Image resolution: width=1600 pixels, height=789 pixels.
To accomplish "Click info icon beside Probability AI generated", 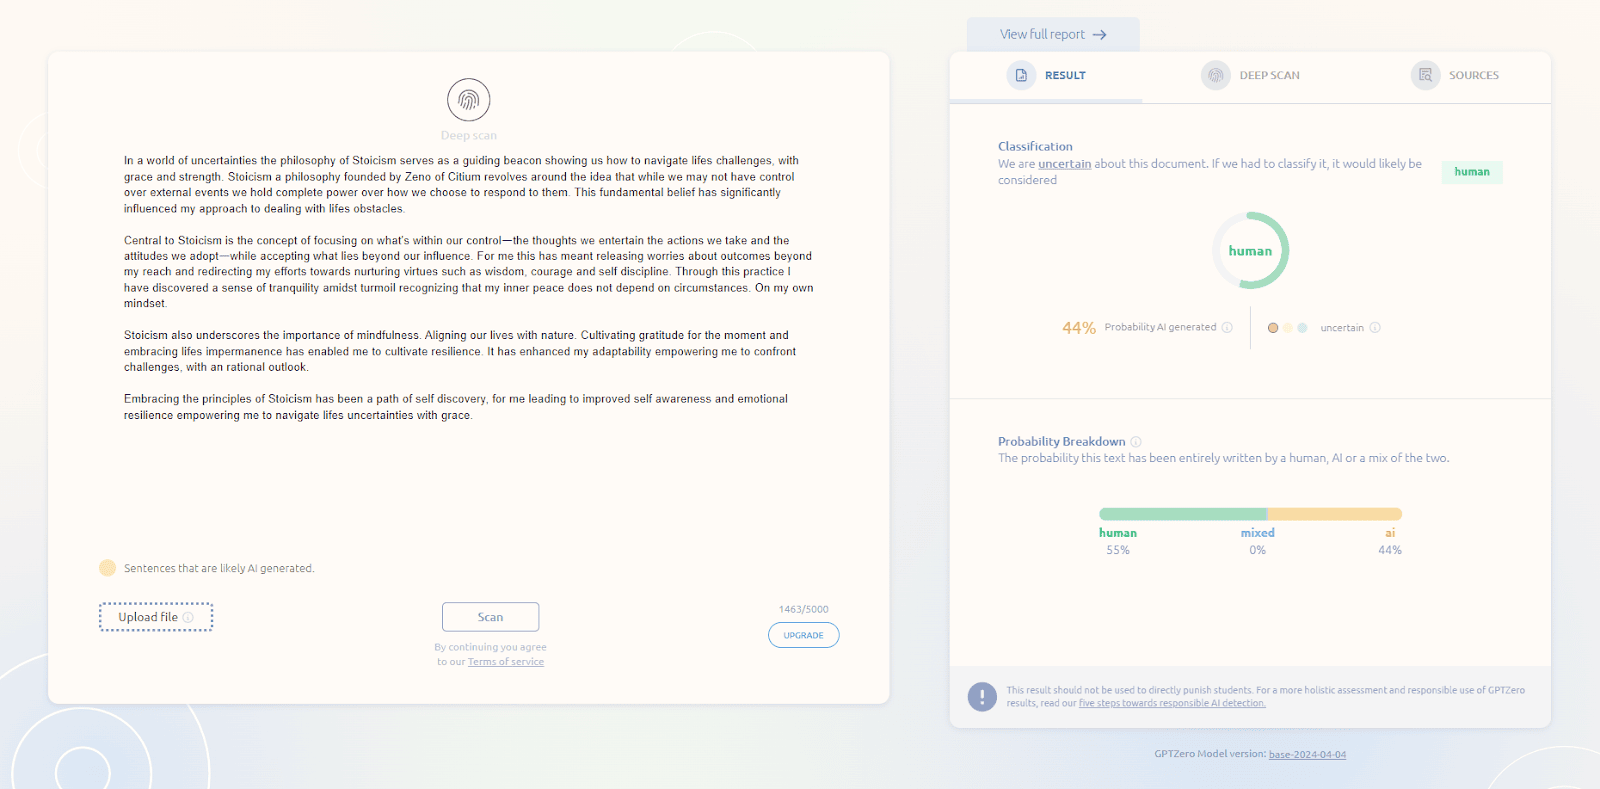I will tap(1227, 328).
